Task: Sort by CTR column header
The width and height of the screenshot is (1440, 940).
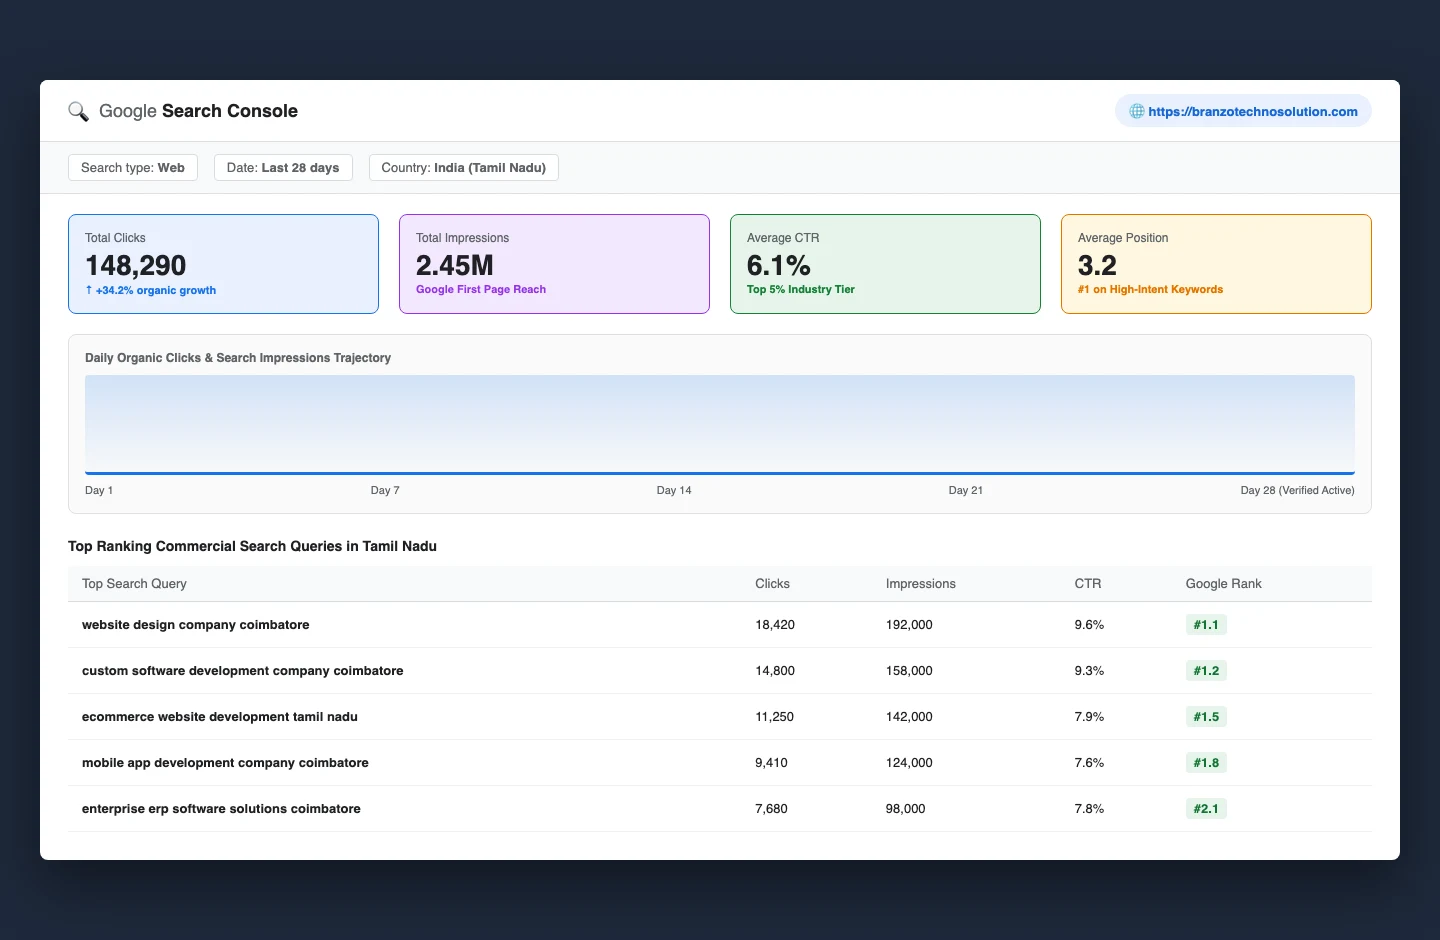Action: click(x=1088, y=584)
